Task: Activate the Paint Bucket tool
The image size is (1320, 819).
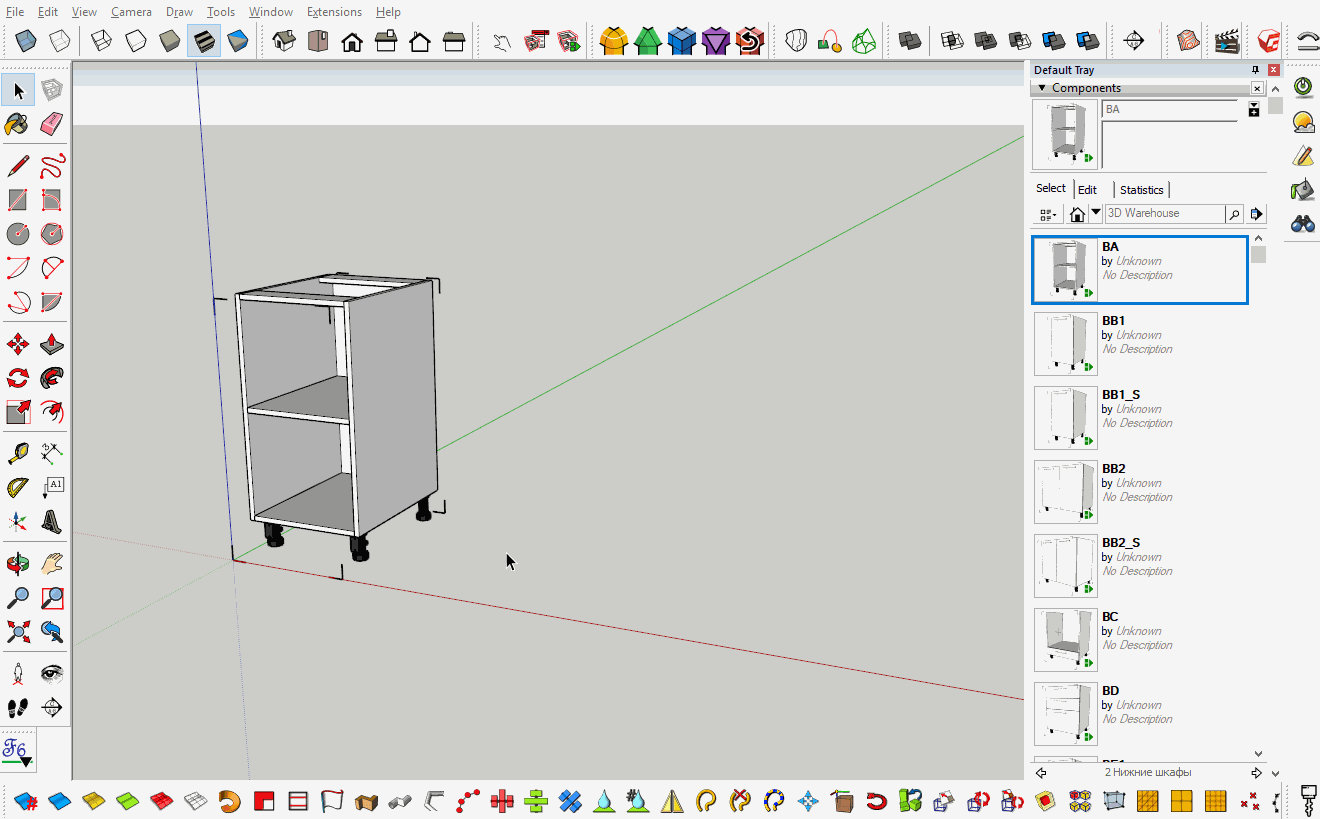Action: click(17, 124)
